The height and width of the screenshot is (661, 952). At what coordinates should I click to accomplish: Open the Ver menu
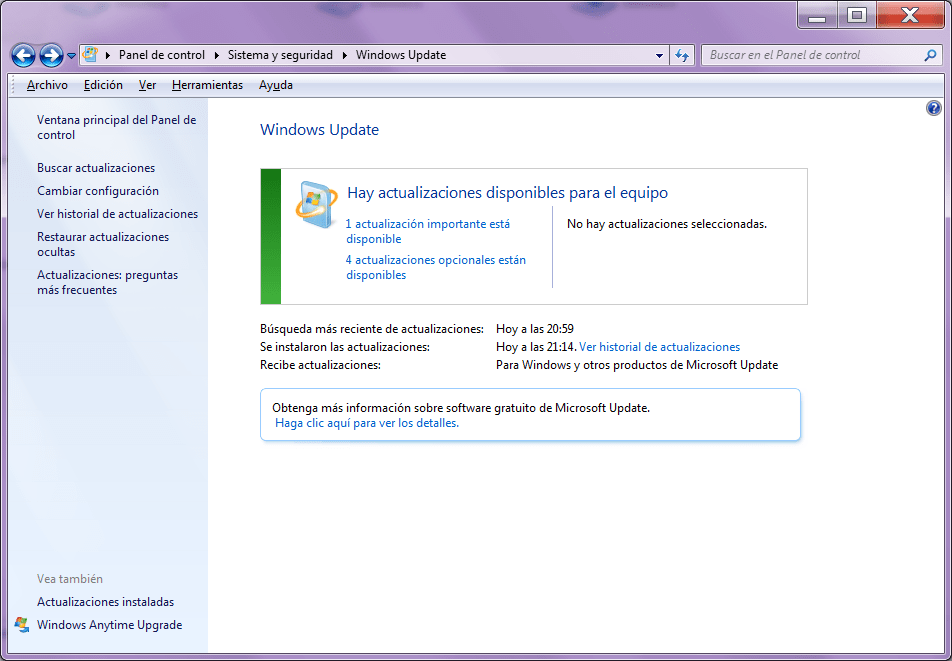(148, 85)
